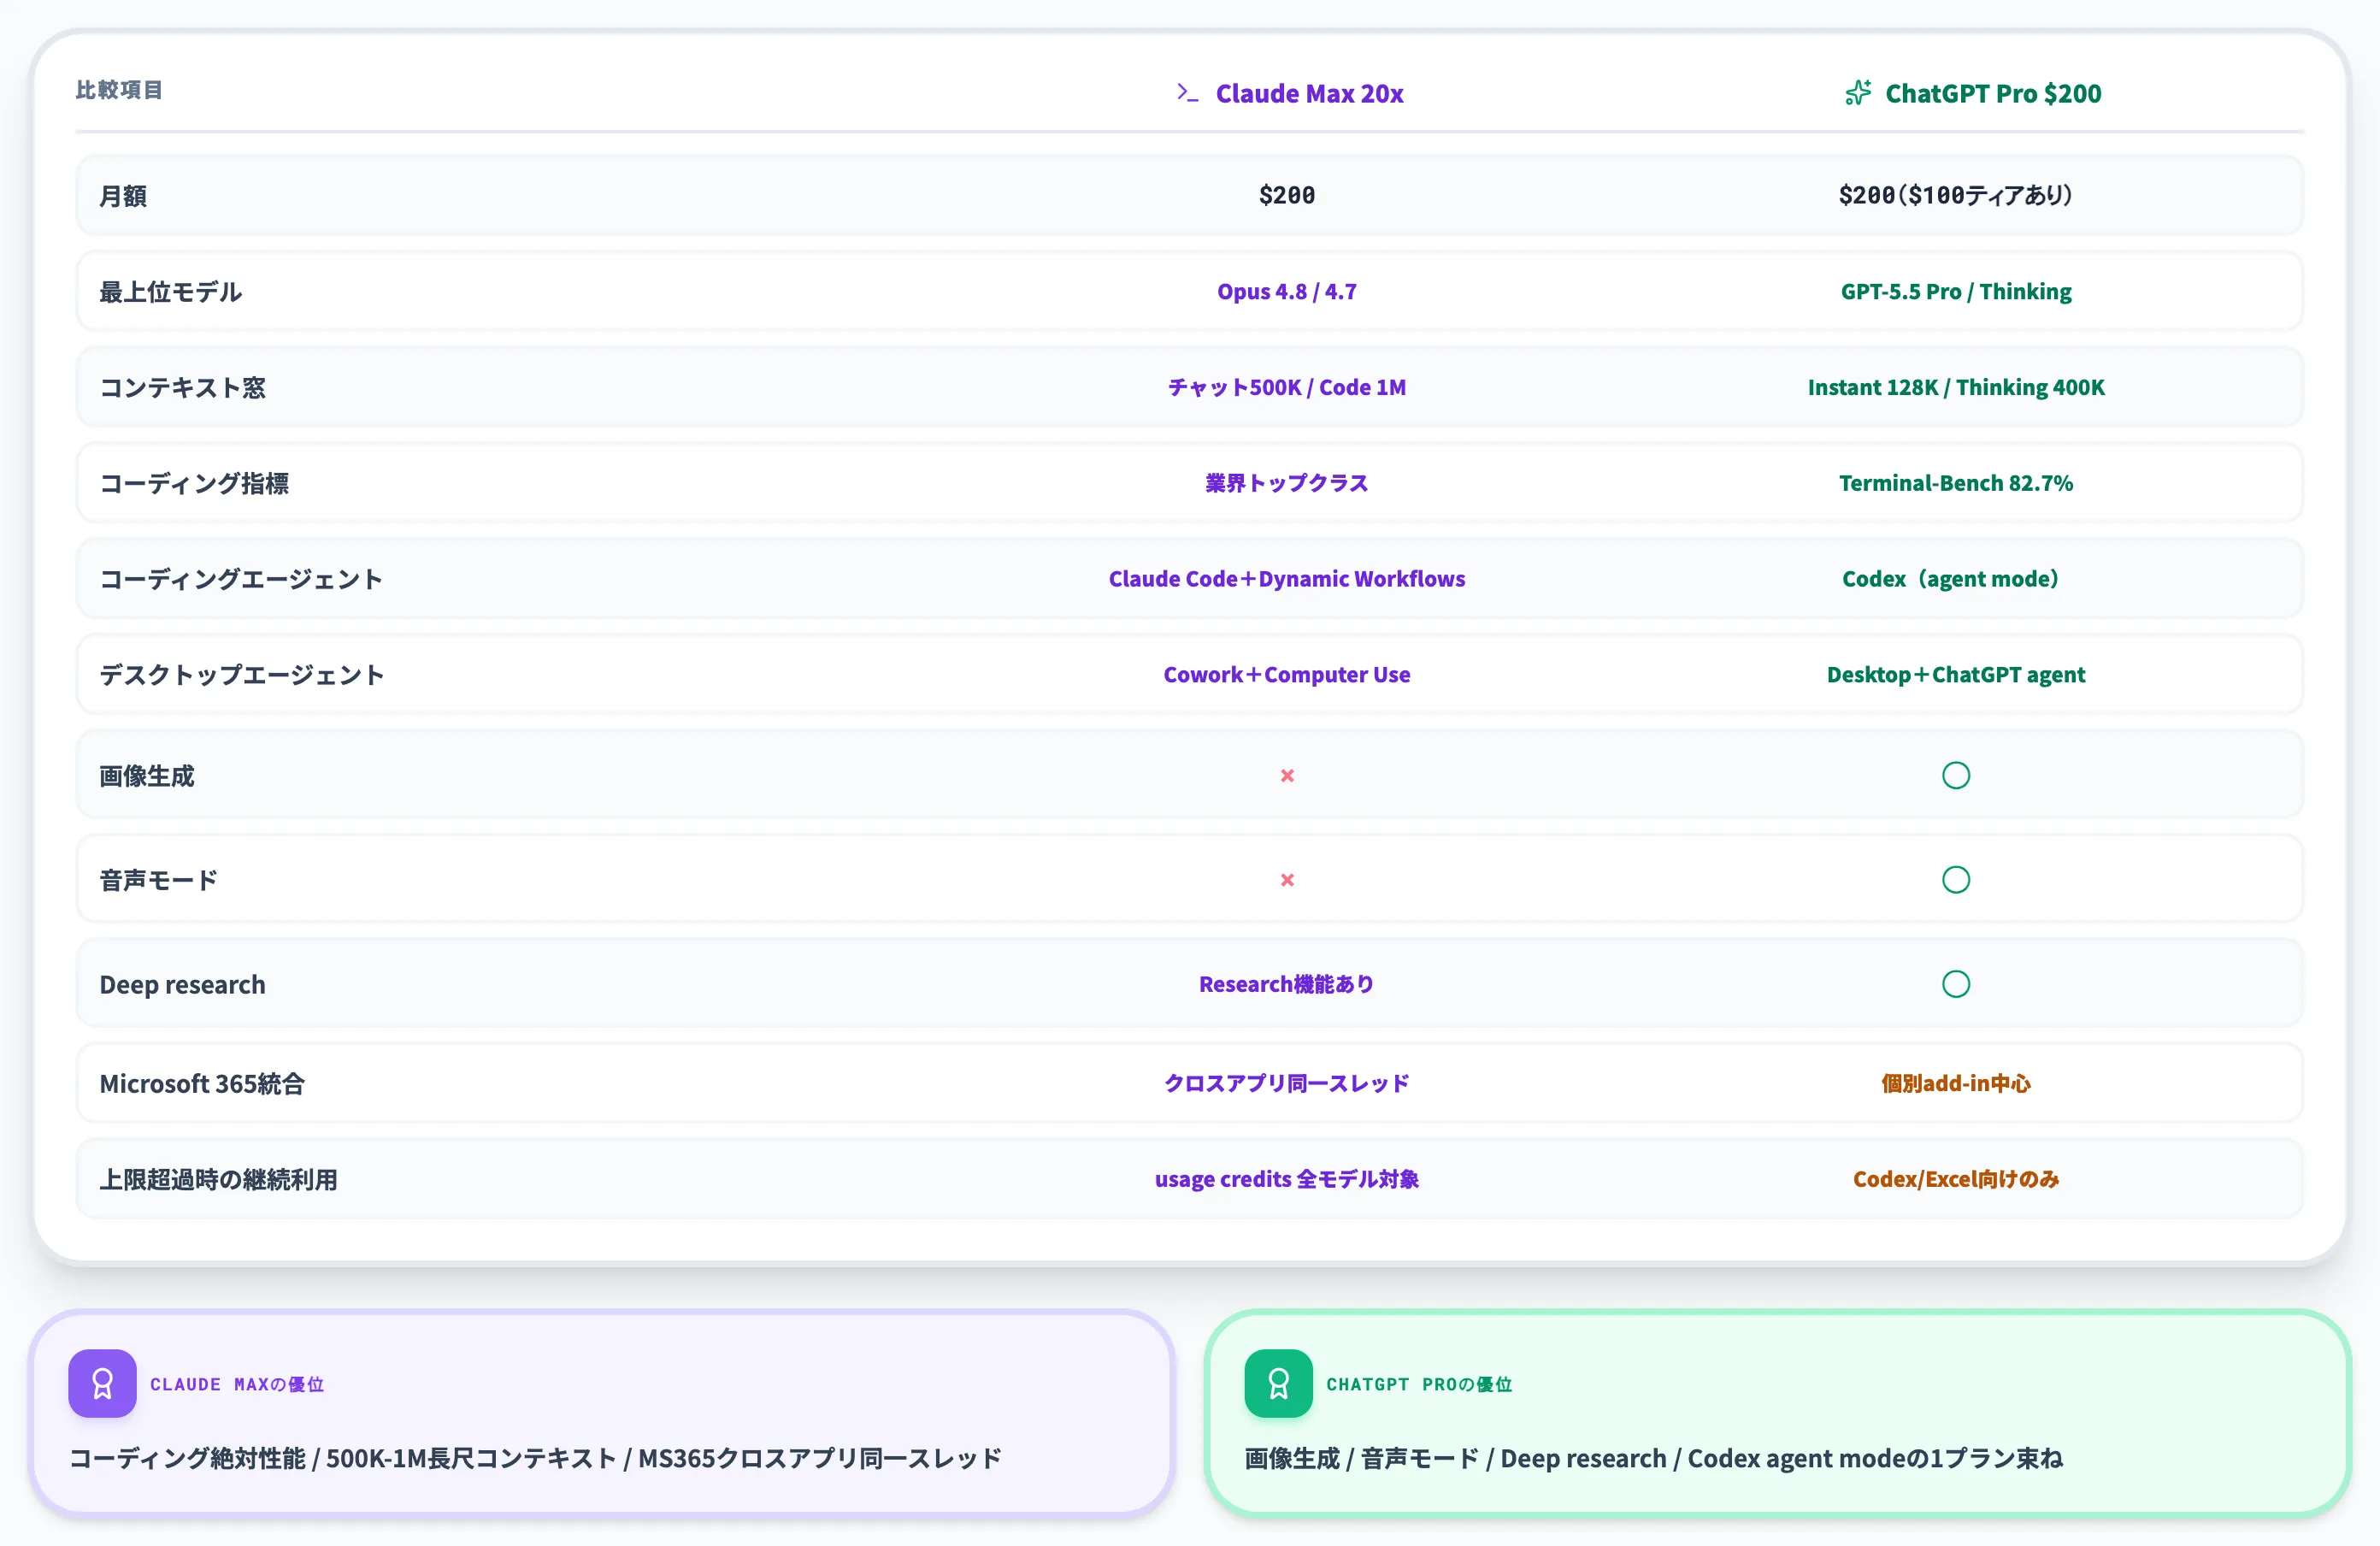Click the デスクトップエージェント row label
Viewport: 2380px width, 1546px height.
coord(242,676)
